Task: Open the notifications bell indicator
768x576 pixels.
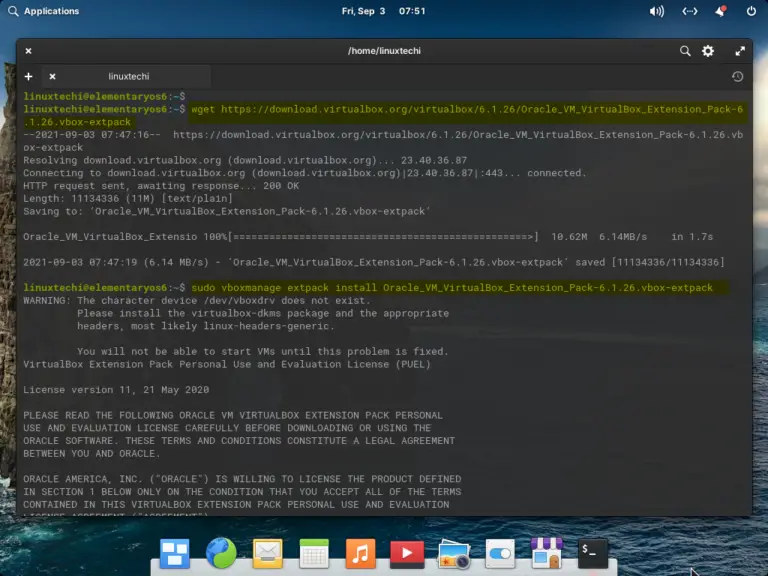Action: point(720,11)
